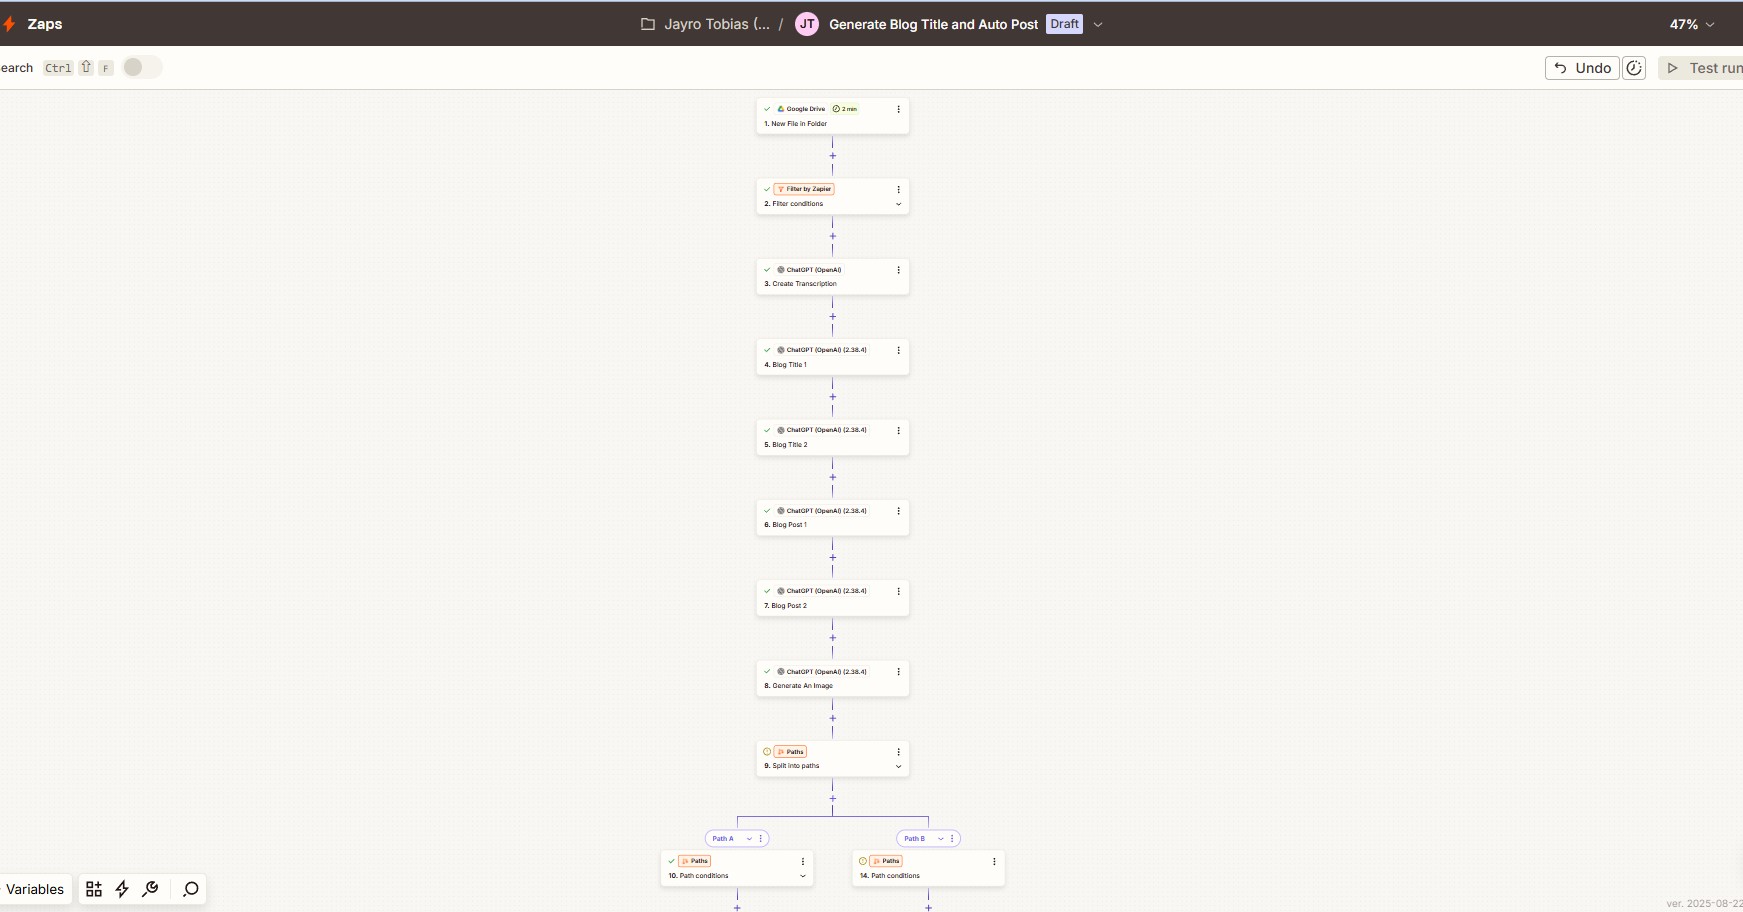
Task: Add a step after Split into paths
Action: pos(832,799)
